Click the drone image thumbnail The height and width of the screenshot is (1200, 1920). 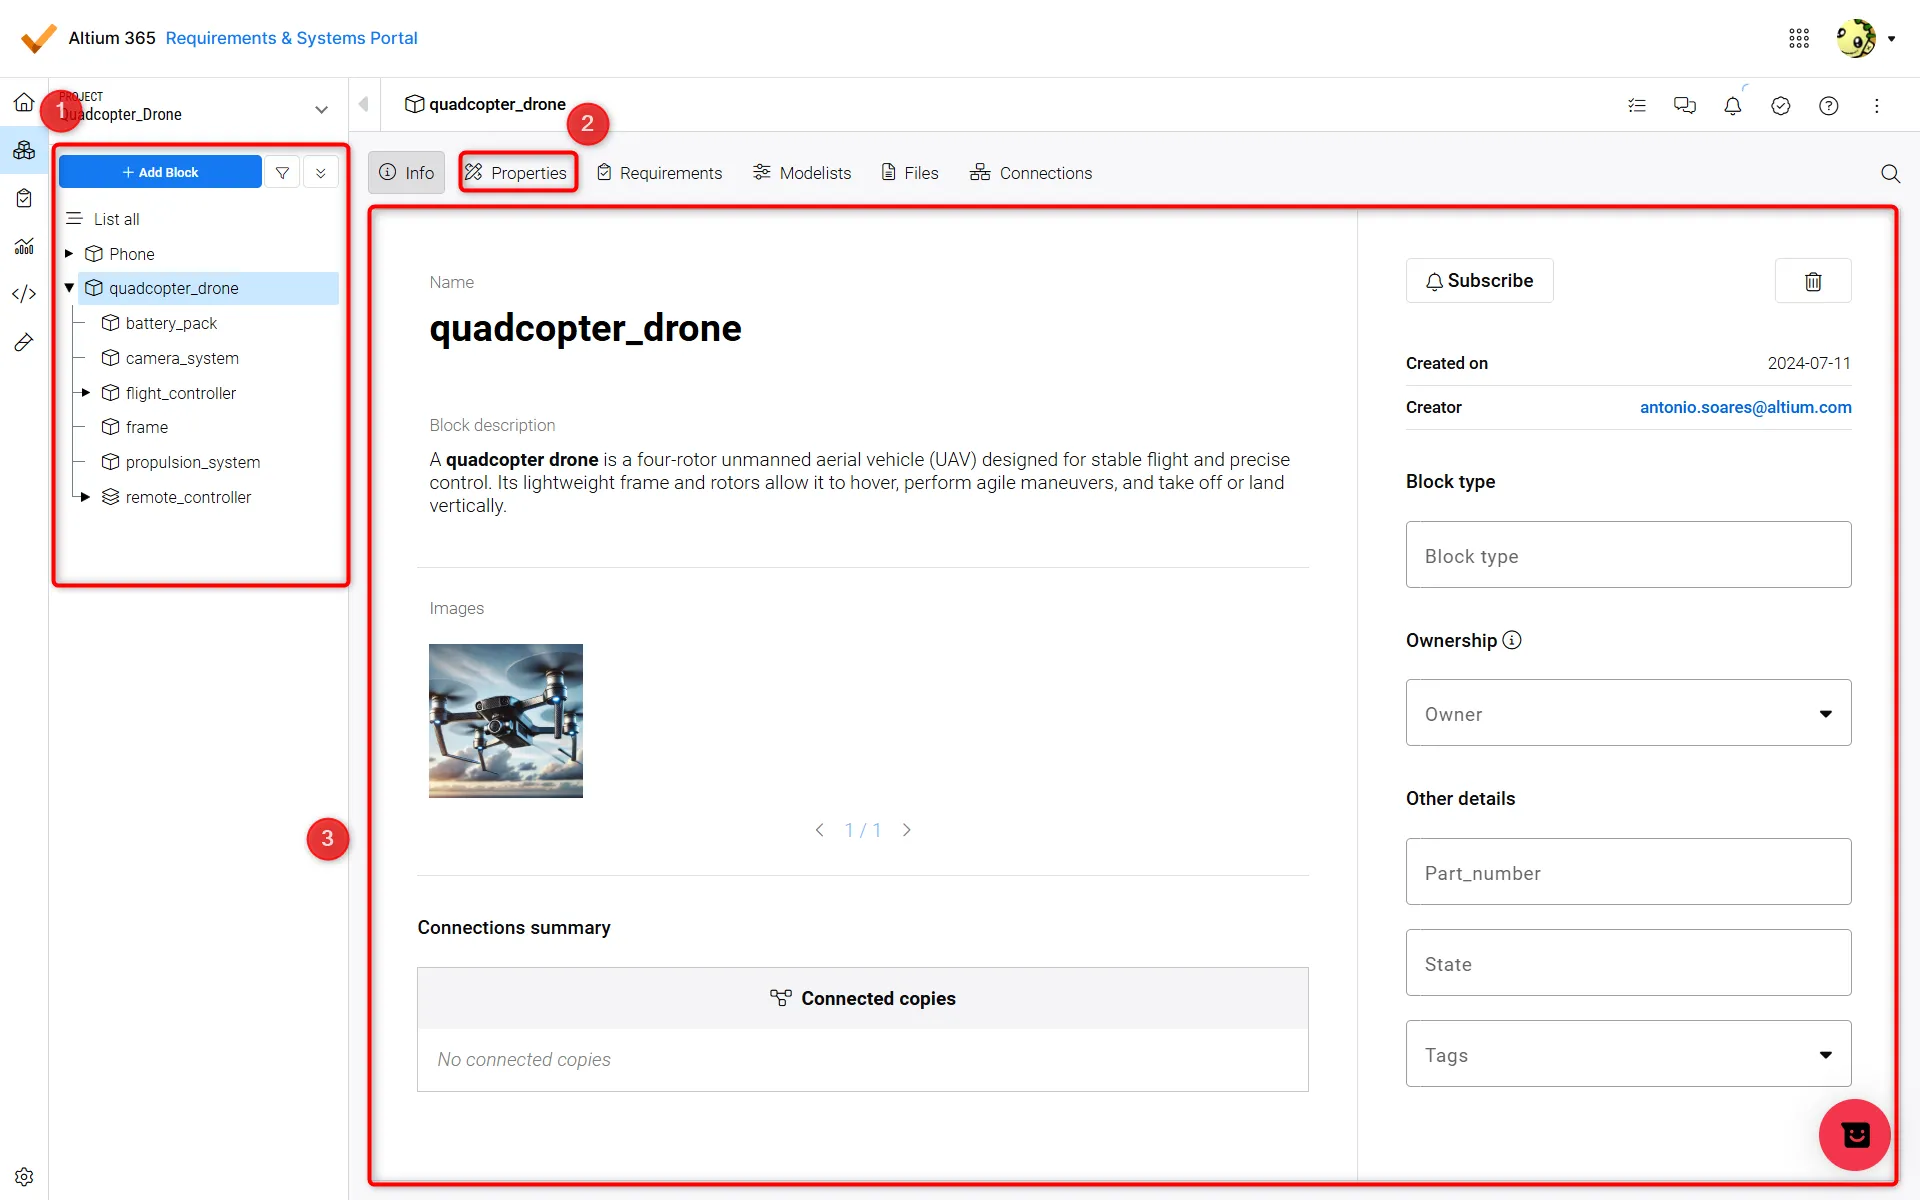(505, 720)
